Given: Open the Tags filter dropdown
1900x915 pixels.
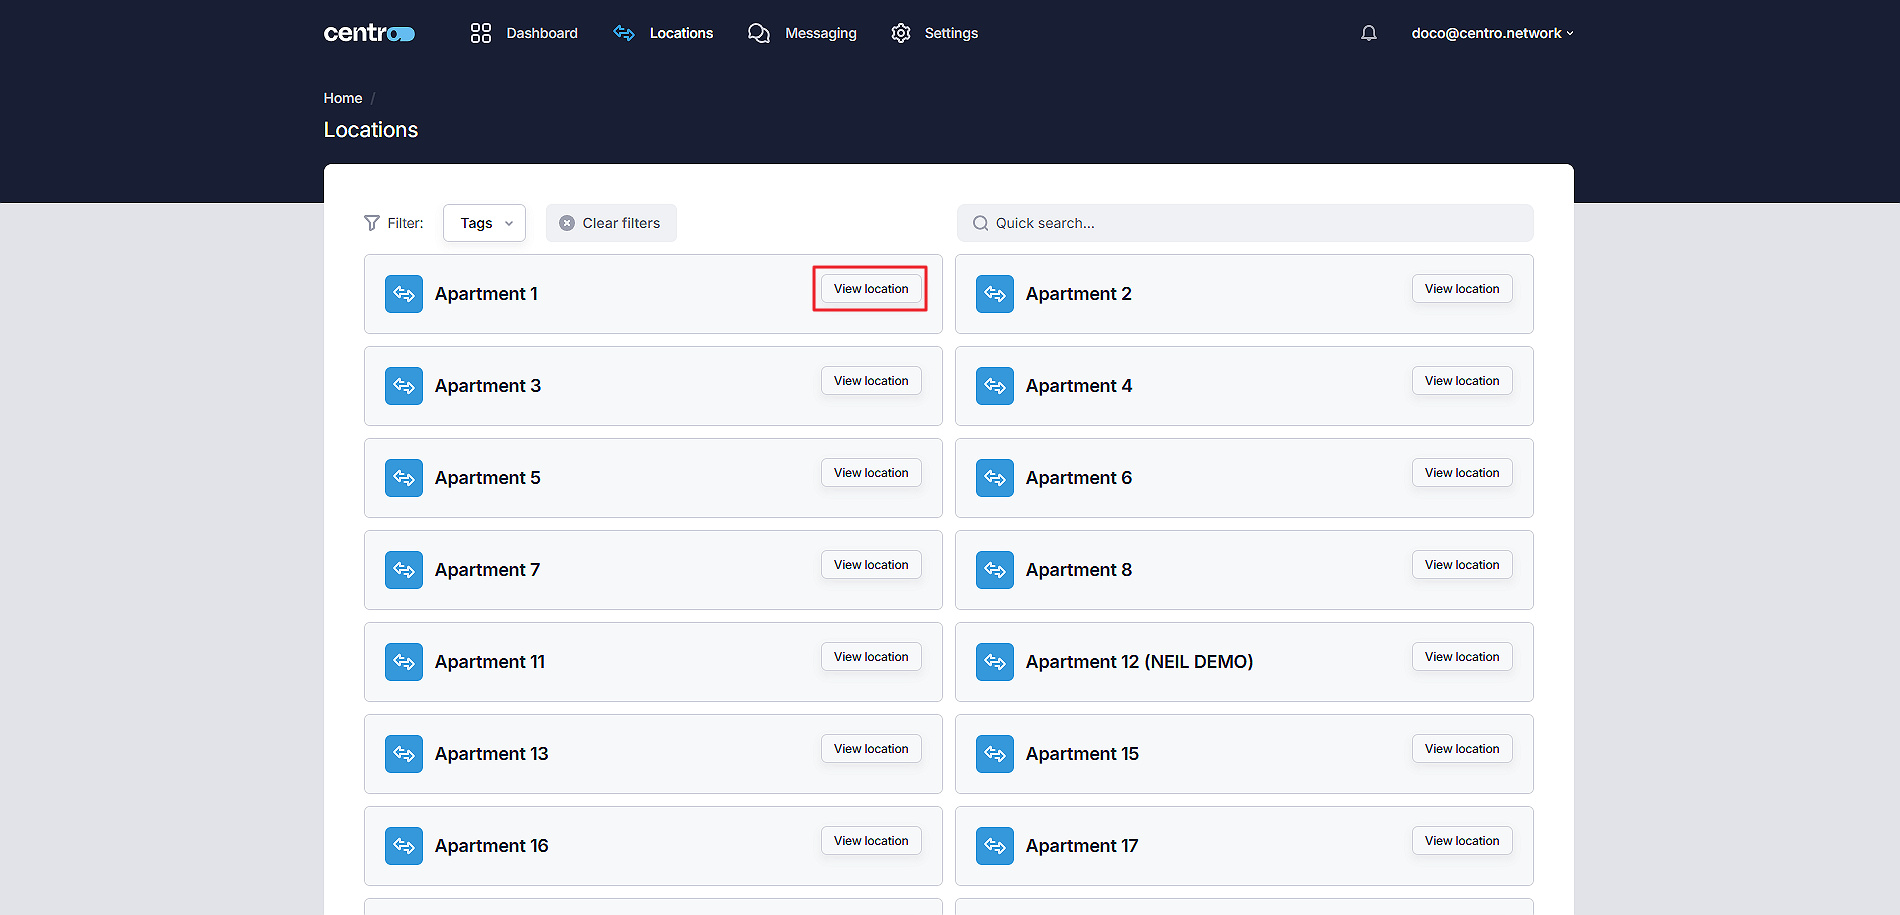Looking at the screenshot, I should 484,223.
